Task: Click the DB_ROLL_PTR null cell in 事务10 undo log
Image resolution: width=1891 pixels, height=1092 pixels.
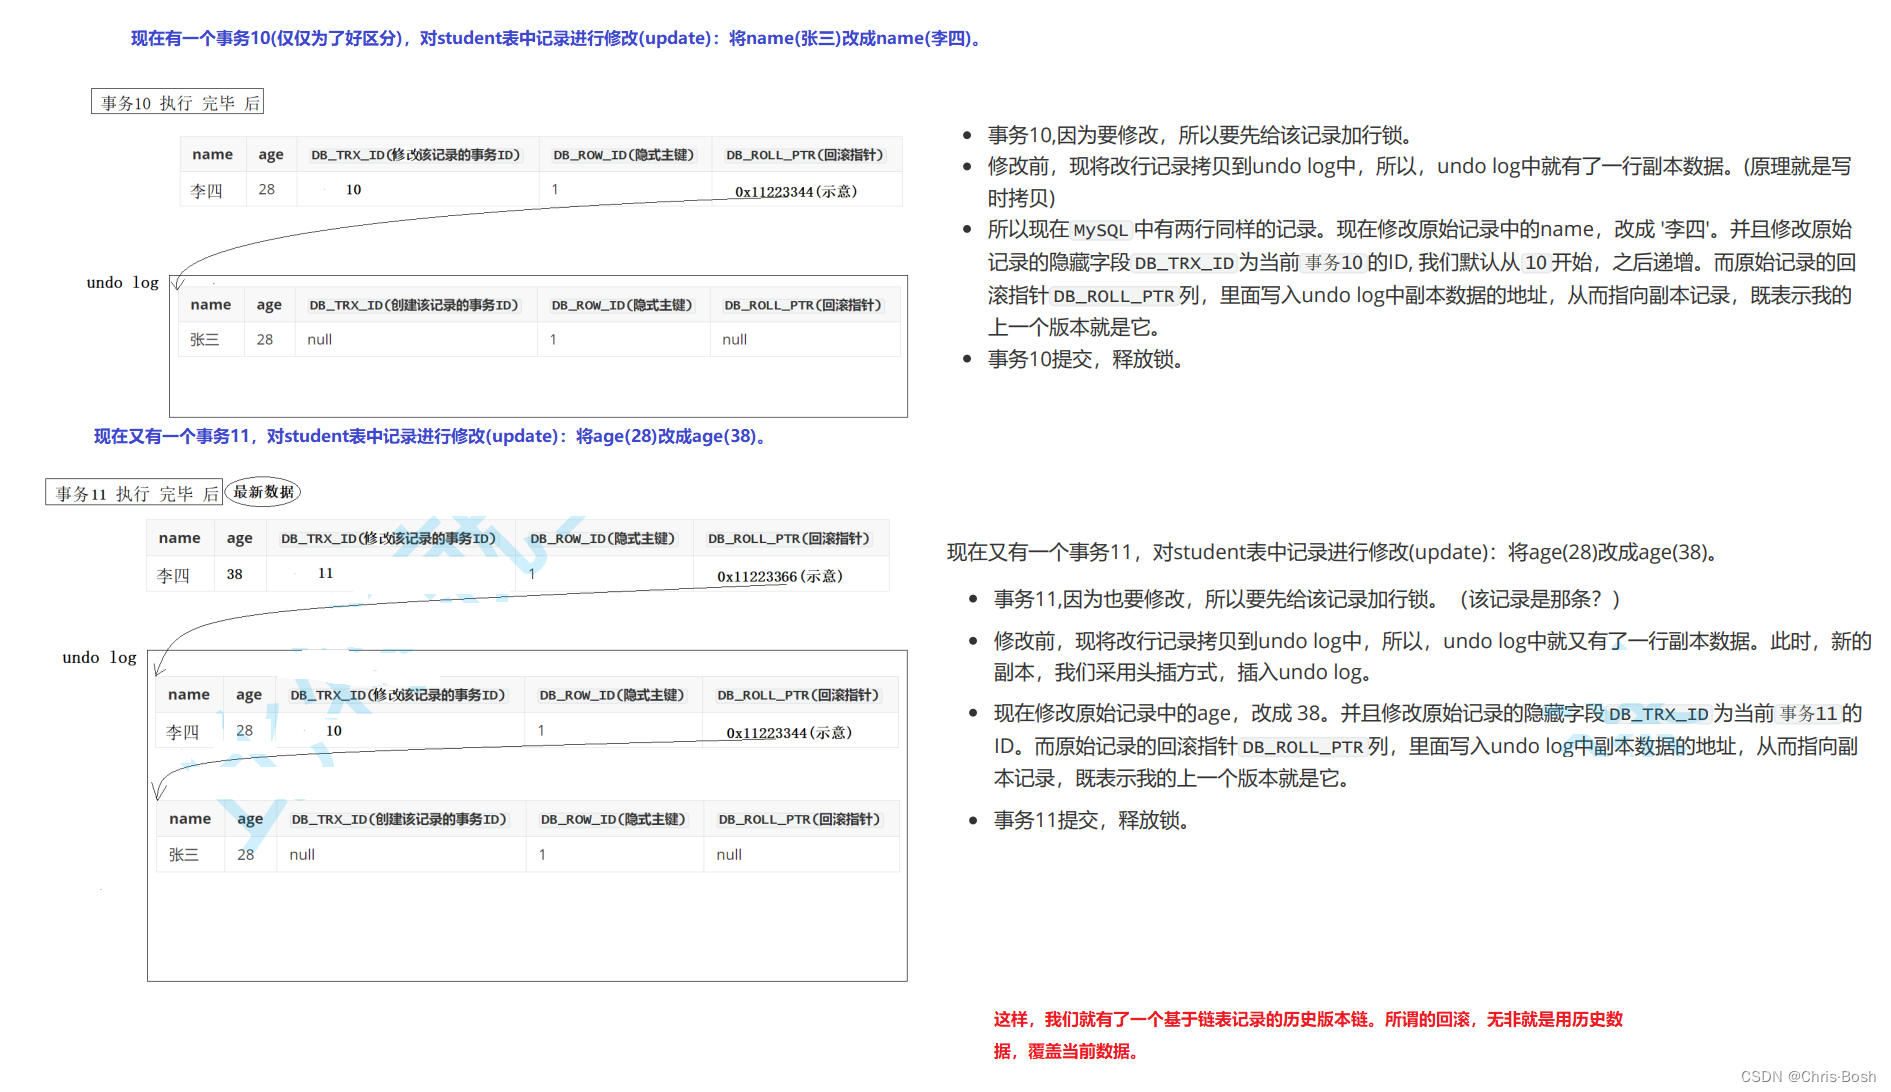Action: pos(734,340)
